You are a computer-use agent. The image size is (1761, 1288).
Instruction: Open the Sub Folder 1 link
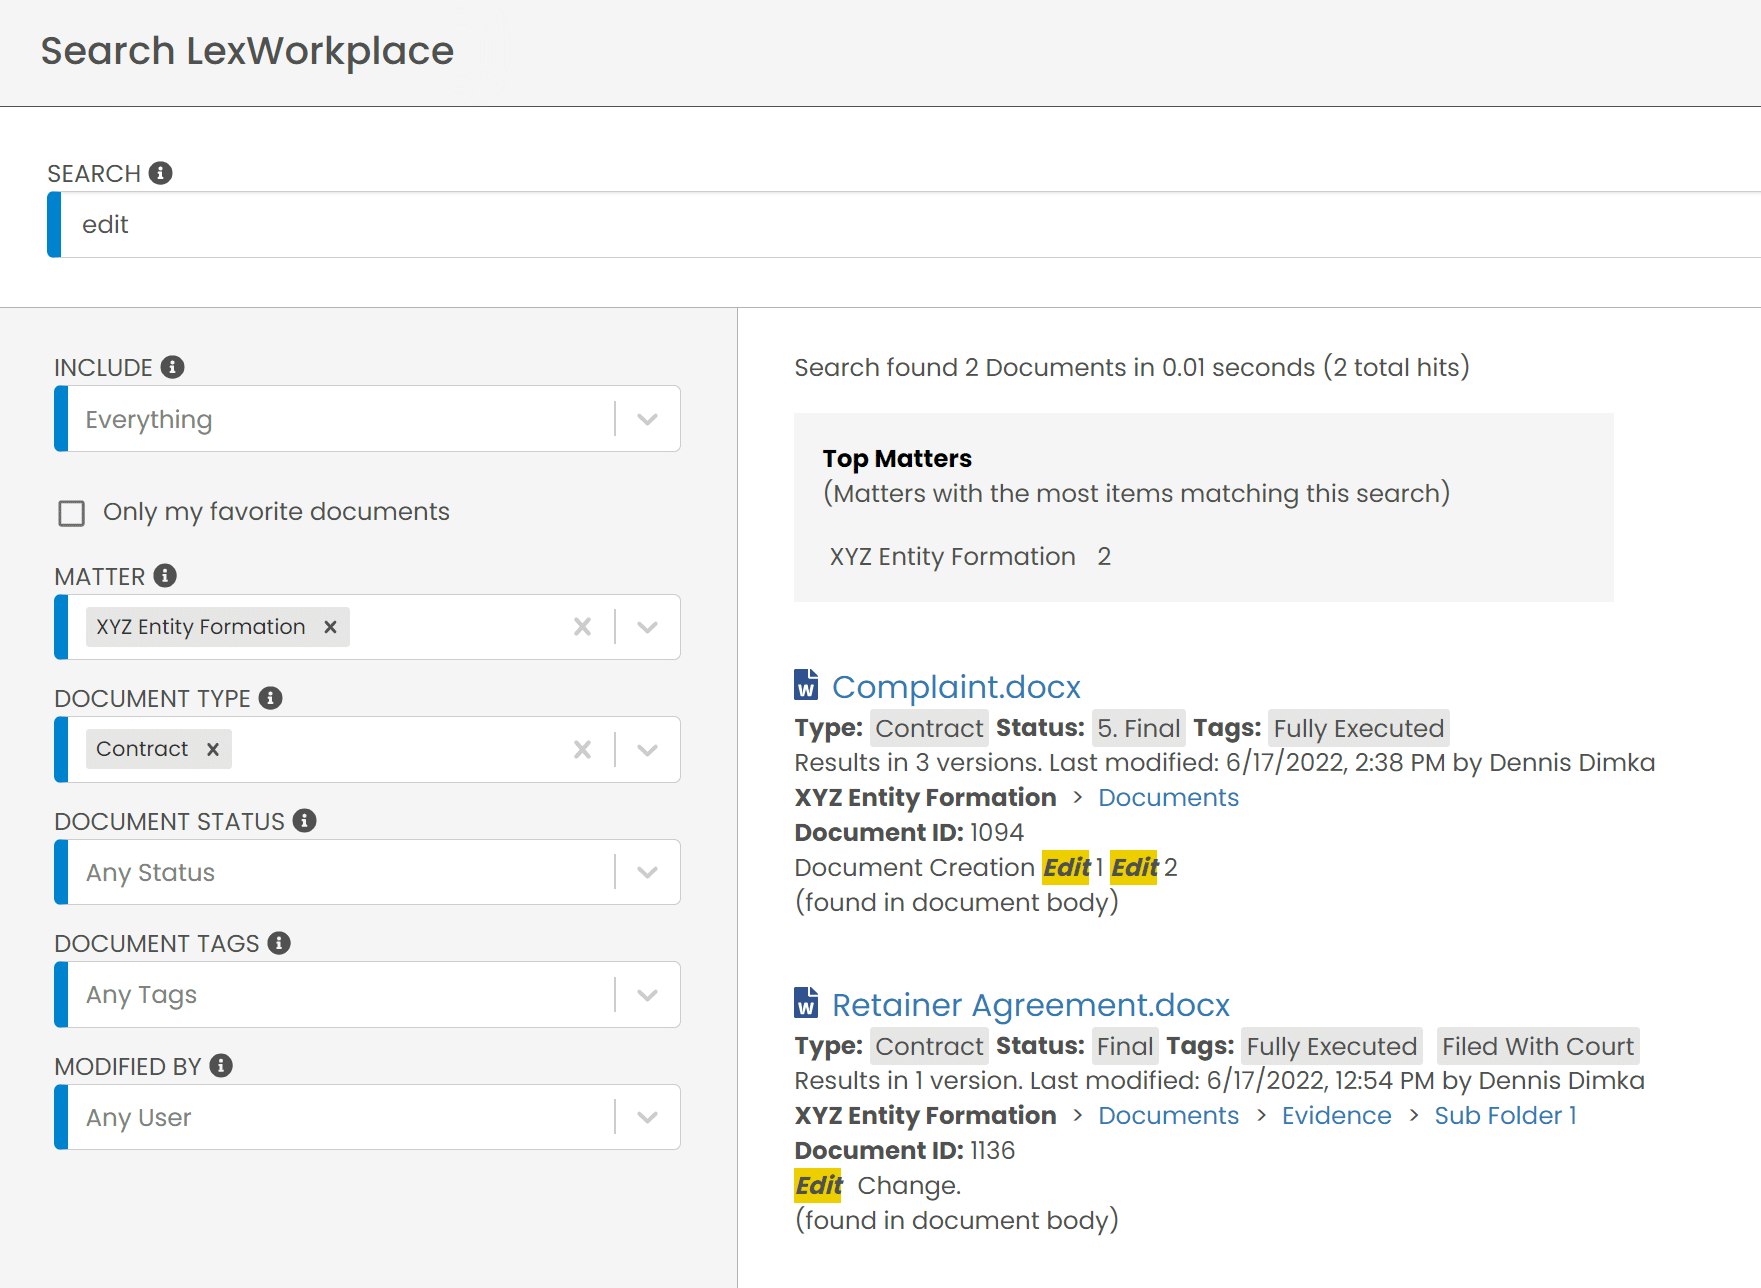(1505, 1116)
